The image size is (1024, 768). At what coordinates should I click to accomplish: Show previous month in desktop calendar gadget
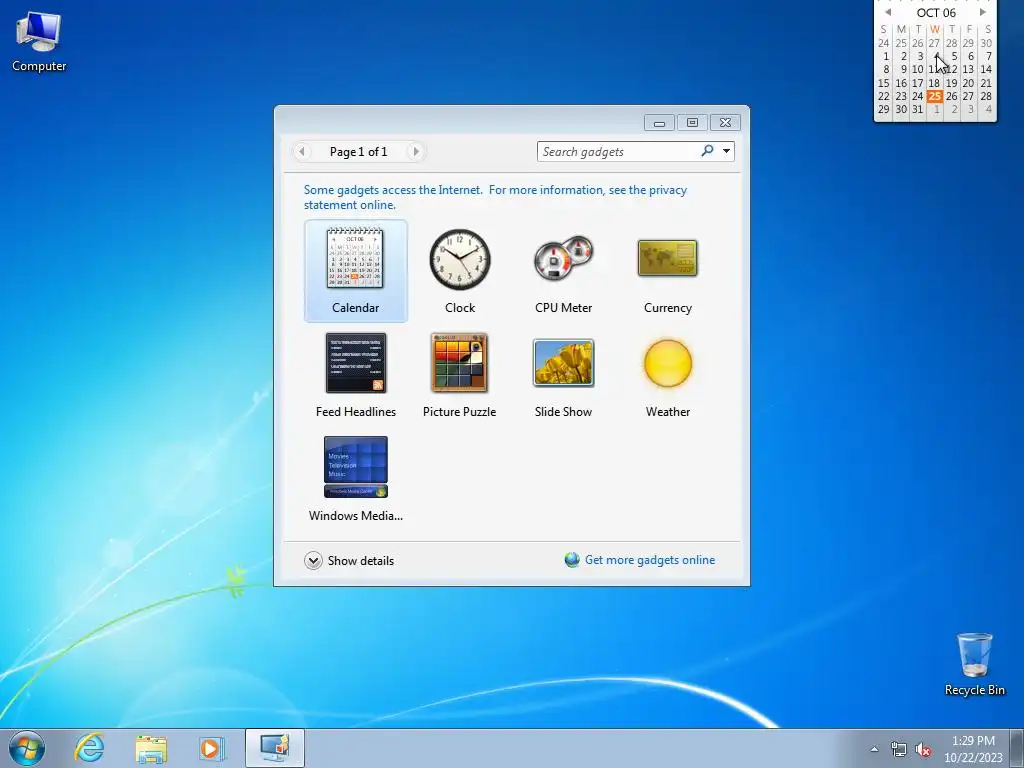pyautogui.click(x=888, y=12)
